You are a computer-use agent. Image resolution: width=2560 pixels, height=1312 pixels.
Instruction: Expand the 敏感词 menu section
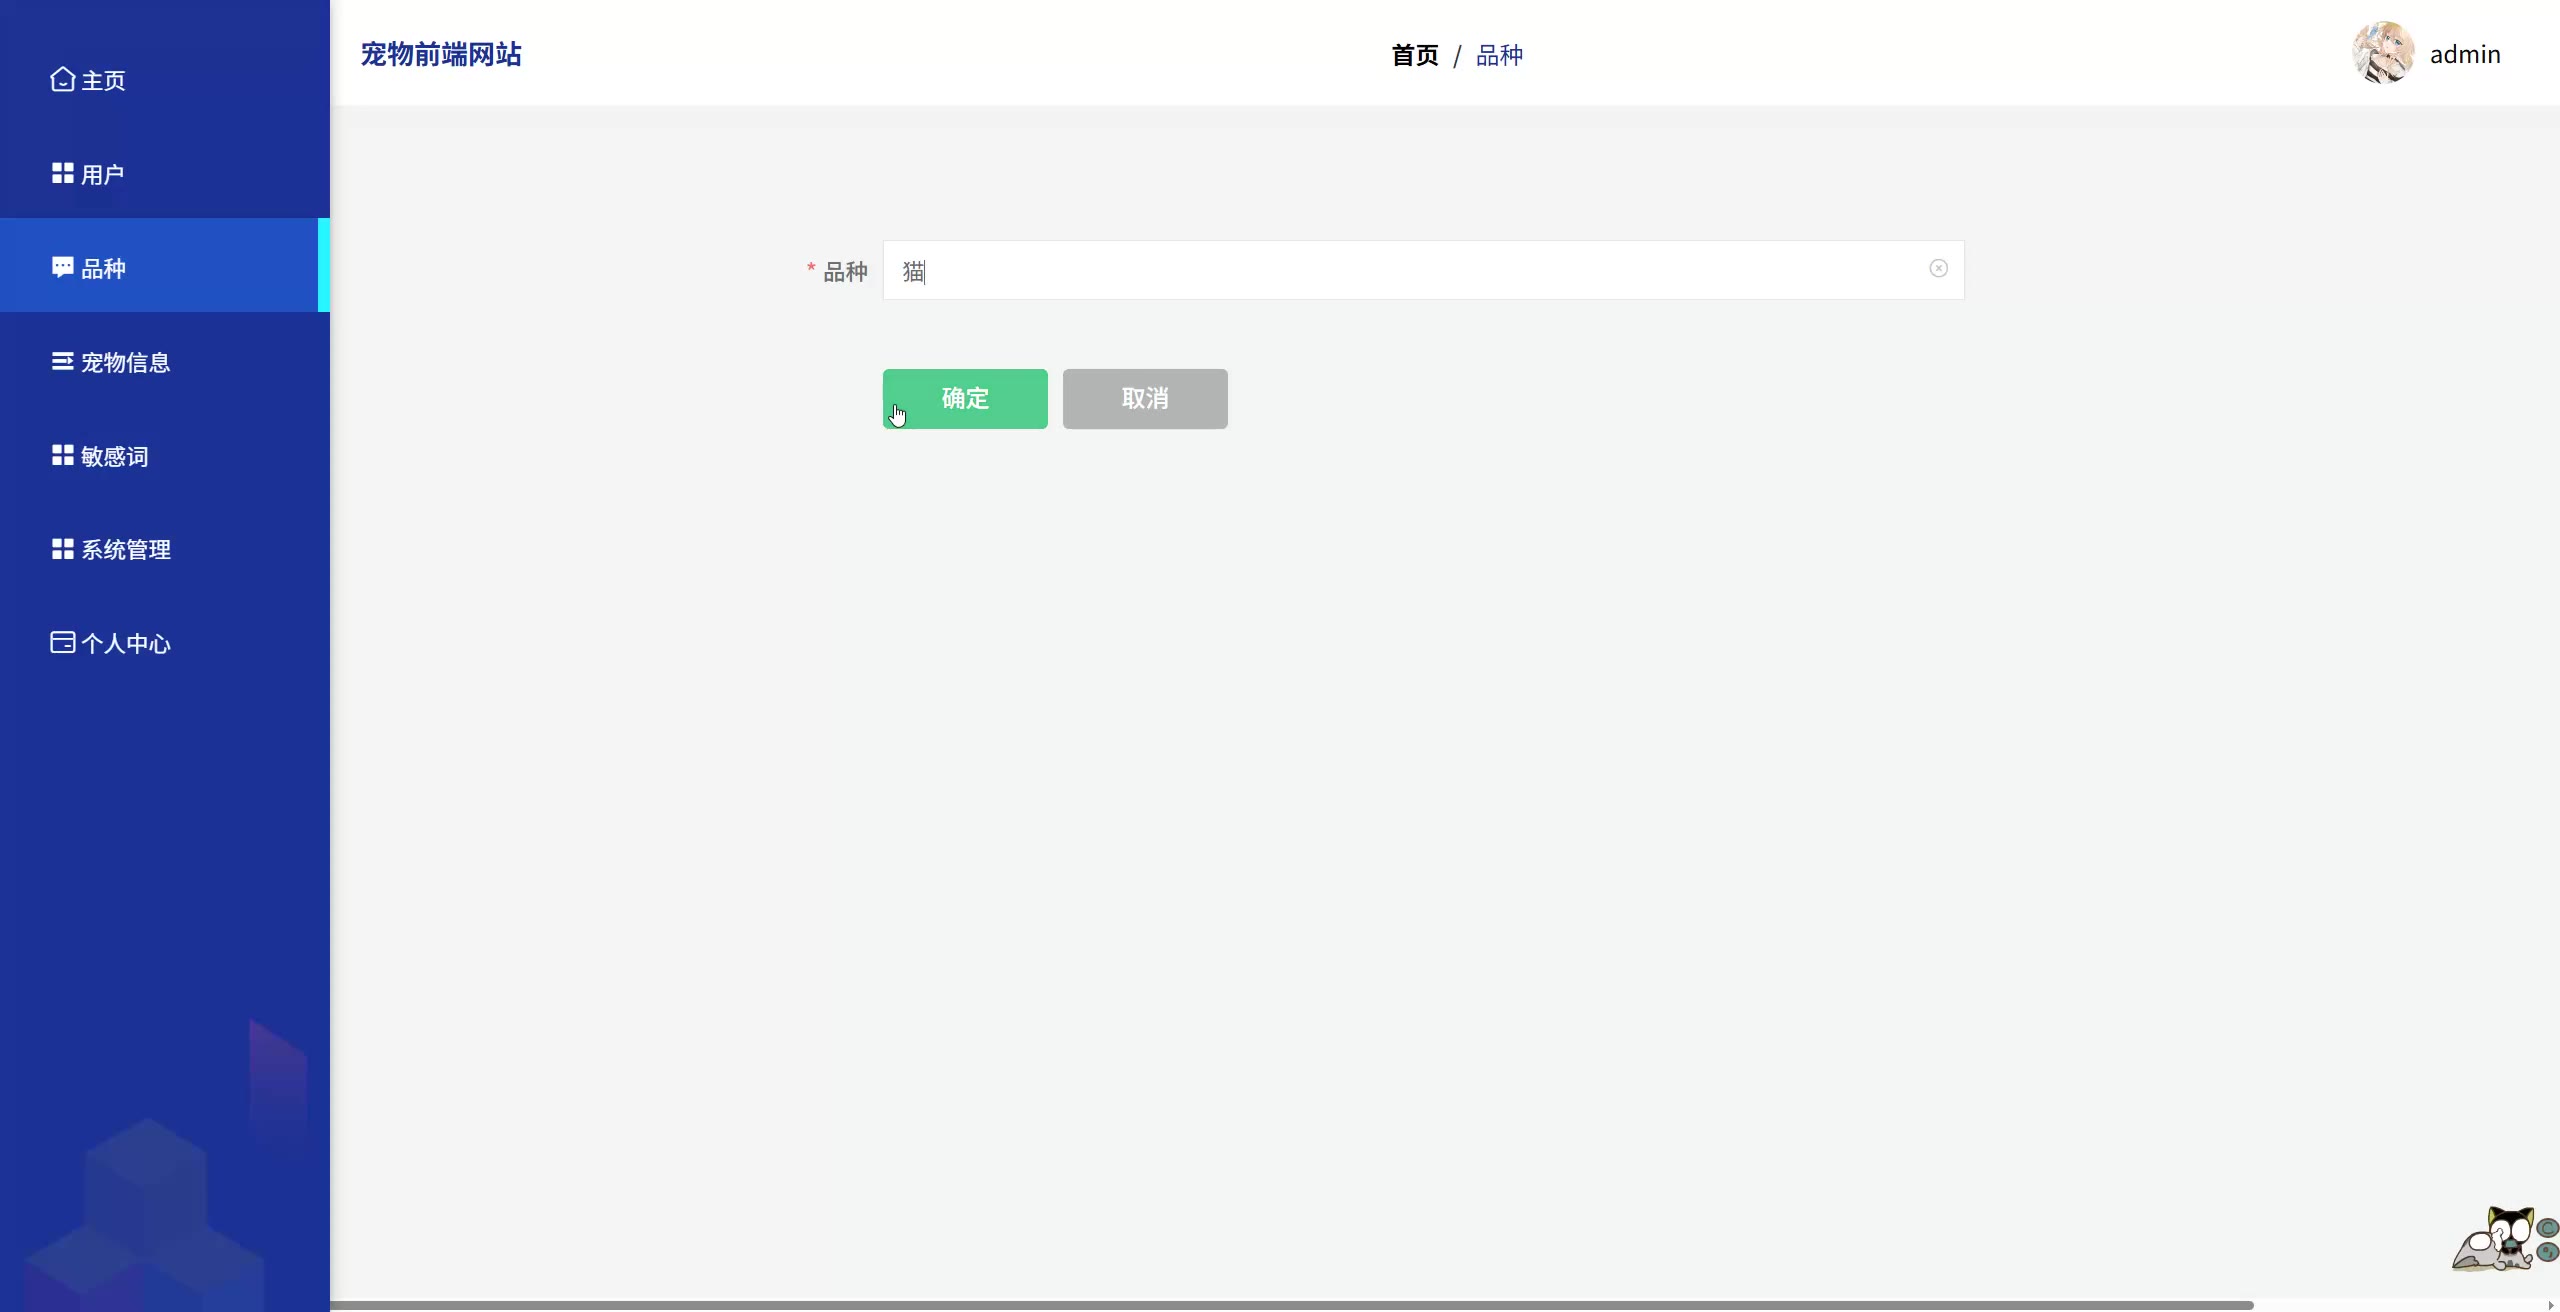(x=114, y=456)
